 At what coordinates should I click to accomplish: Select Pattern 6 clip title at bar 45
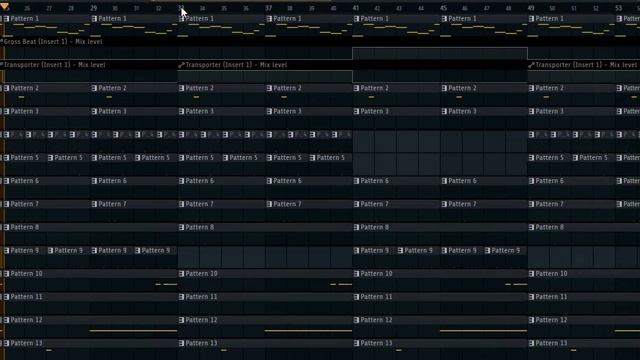(462, 181)
